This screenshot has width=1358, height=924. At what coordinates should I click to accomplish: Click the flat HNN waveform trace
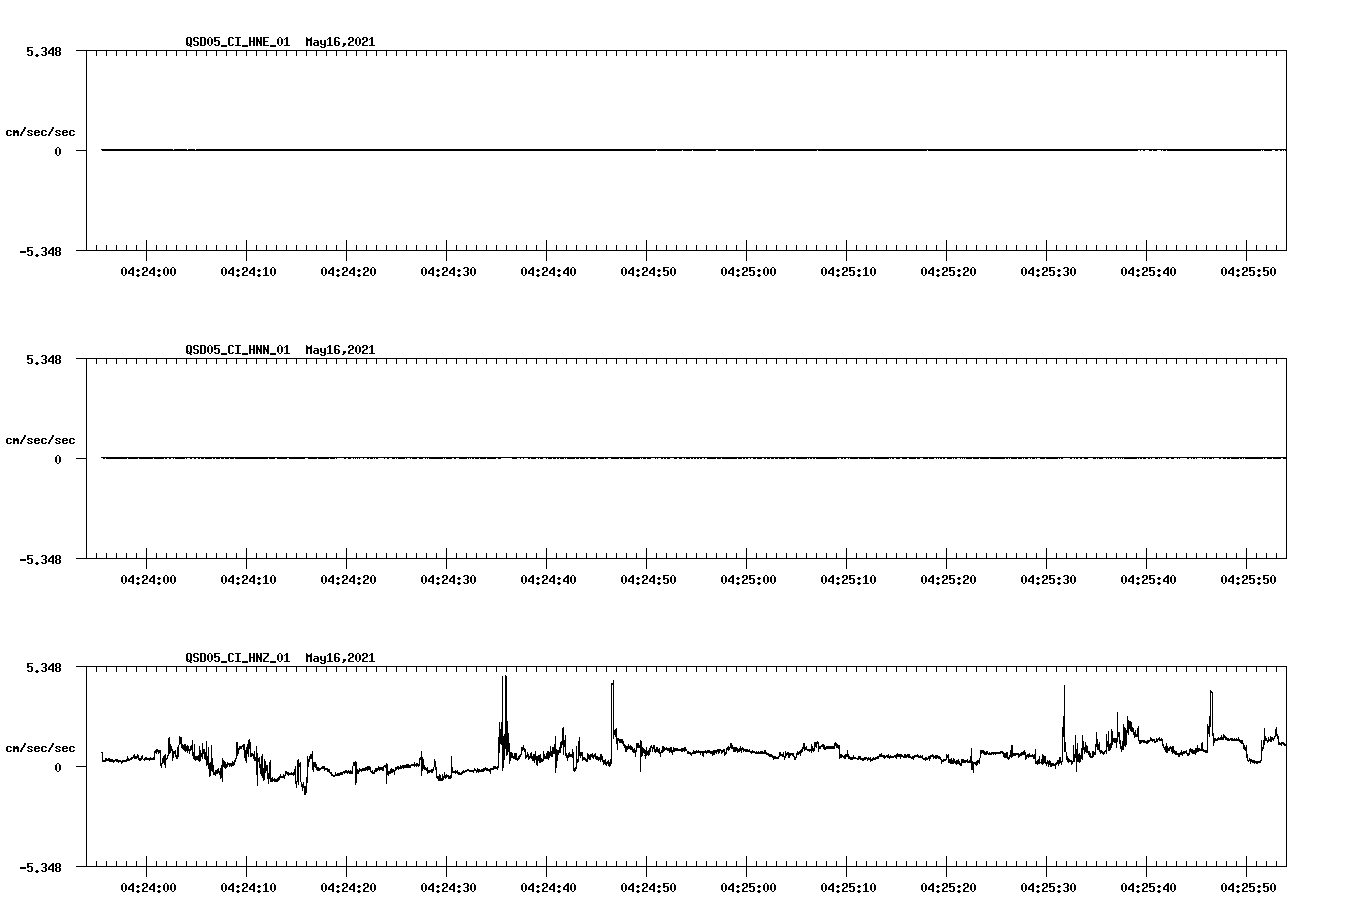[x=600, y=459]
